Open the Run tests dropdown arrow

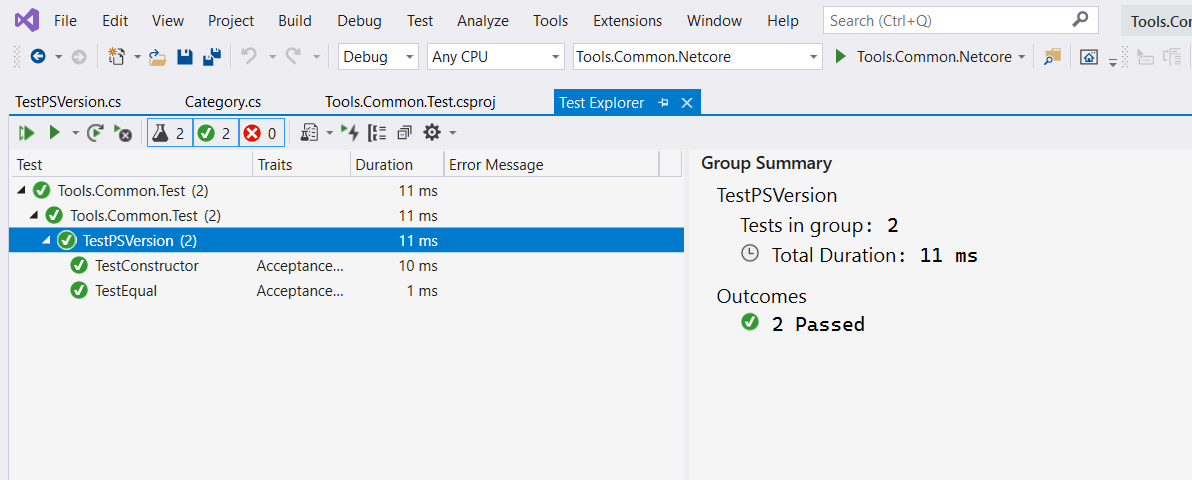tap(75, 134)
